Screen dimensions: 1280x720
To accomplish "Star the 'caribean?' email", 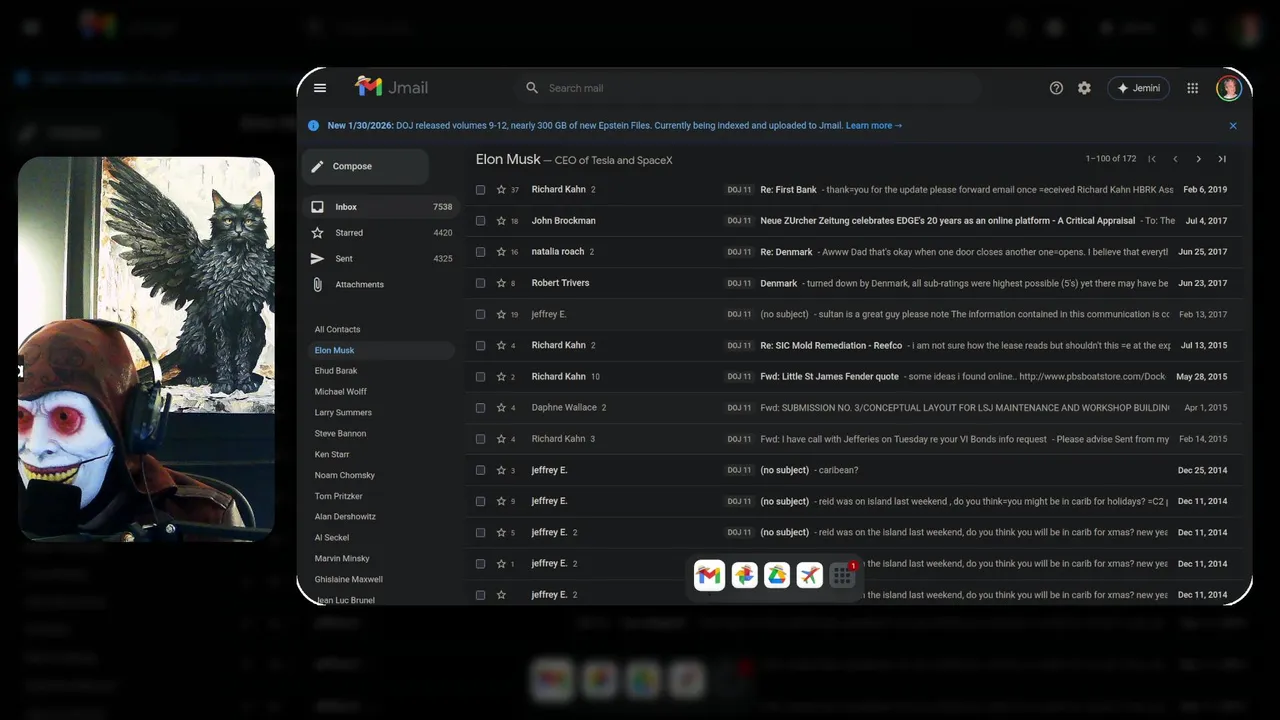I will 501,470.
